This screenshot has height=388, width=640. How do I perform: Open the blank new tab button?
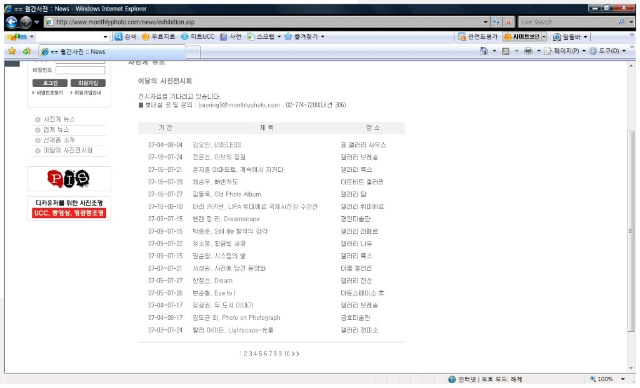(x=193, y=52)
